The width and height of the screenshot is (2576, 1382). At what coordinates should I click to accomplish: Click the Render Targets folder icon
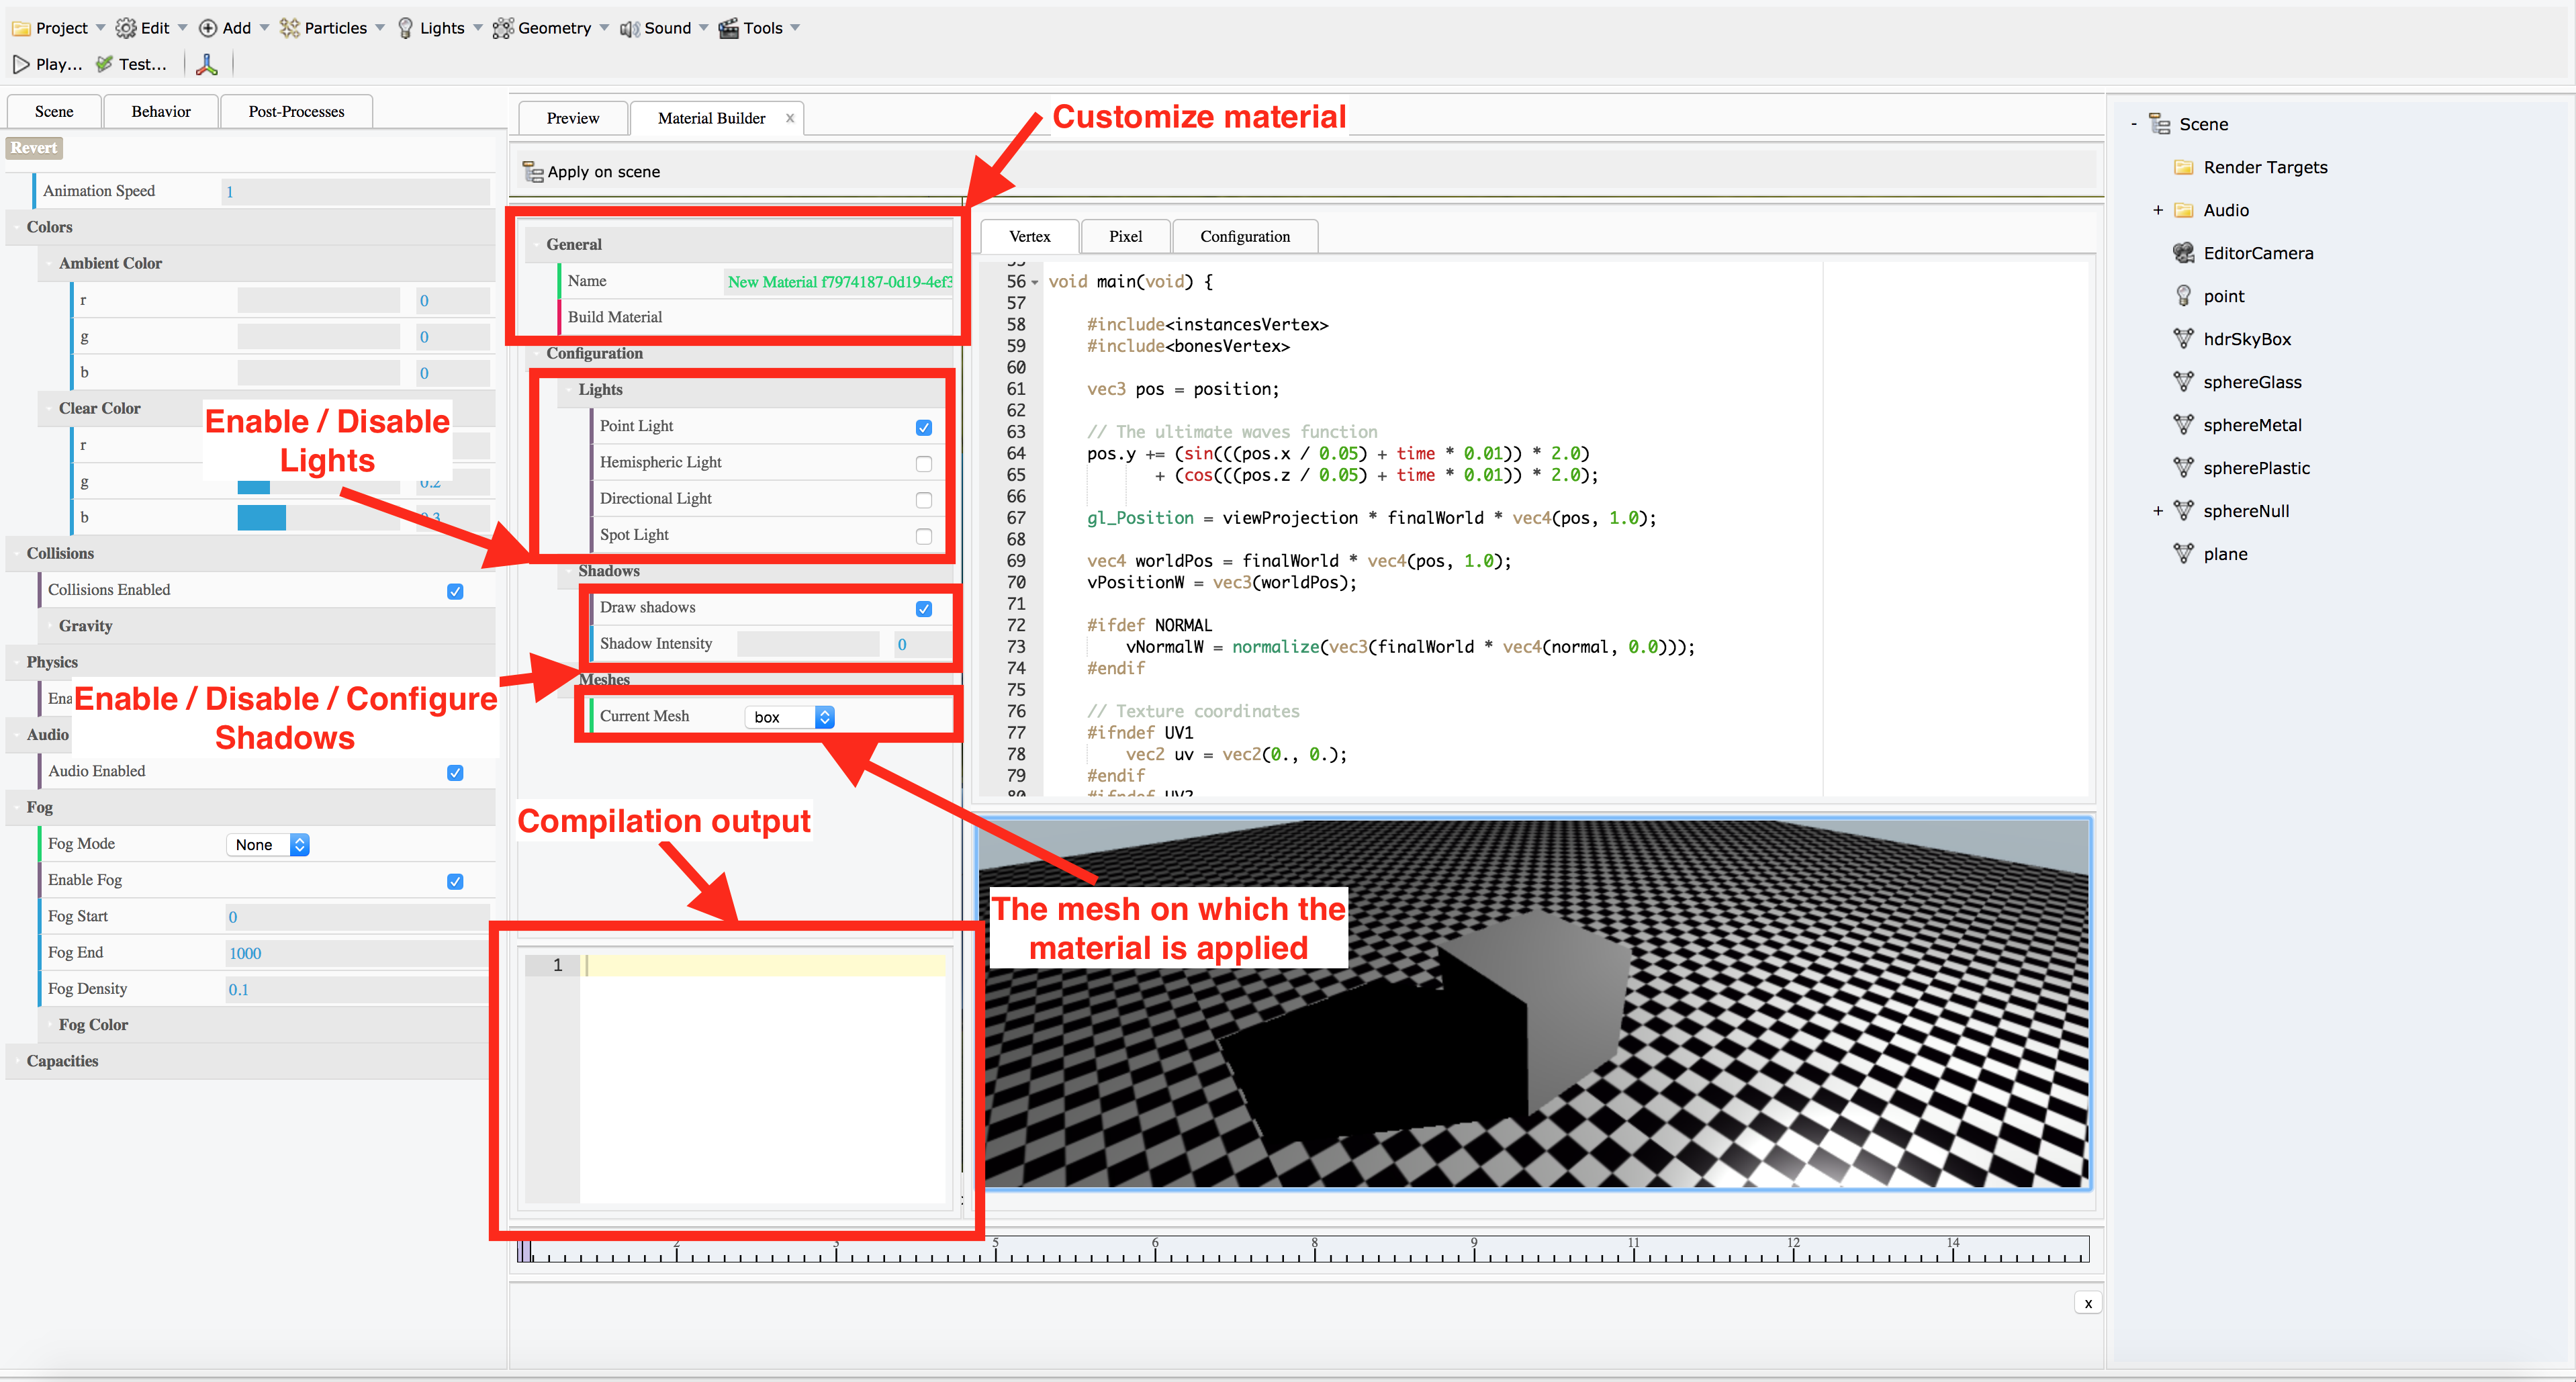2183,167
